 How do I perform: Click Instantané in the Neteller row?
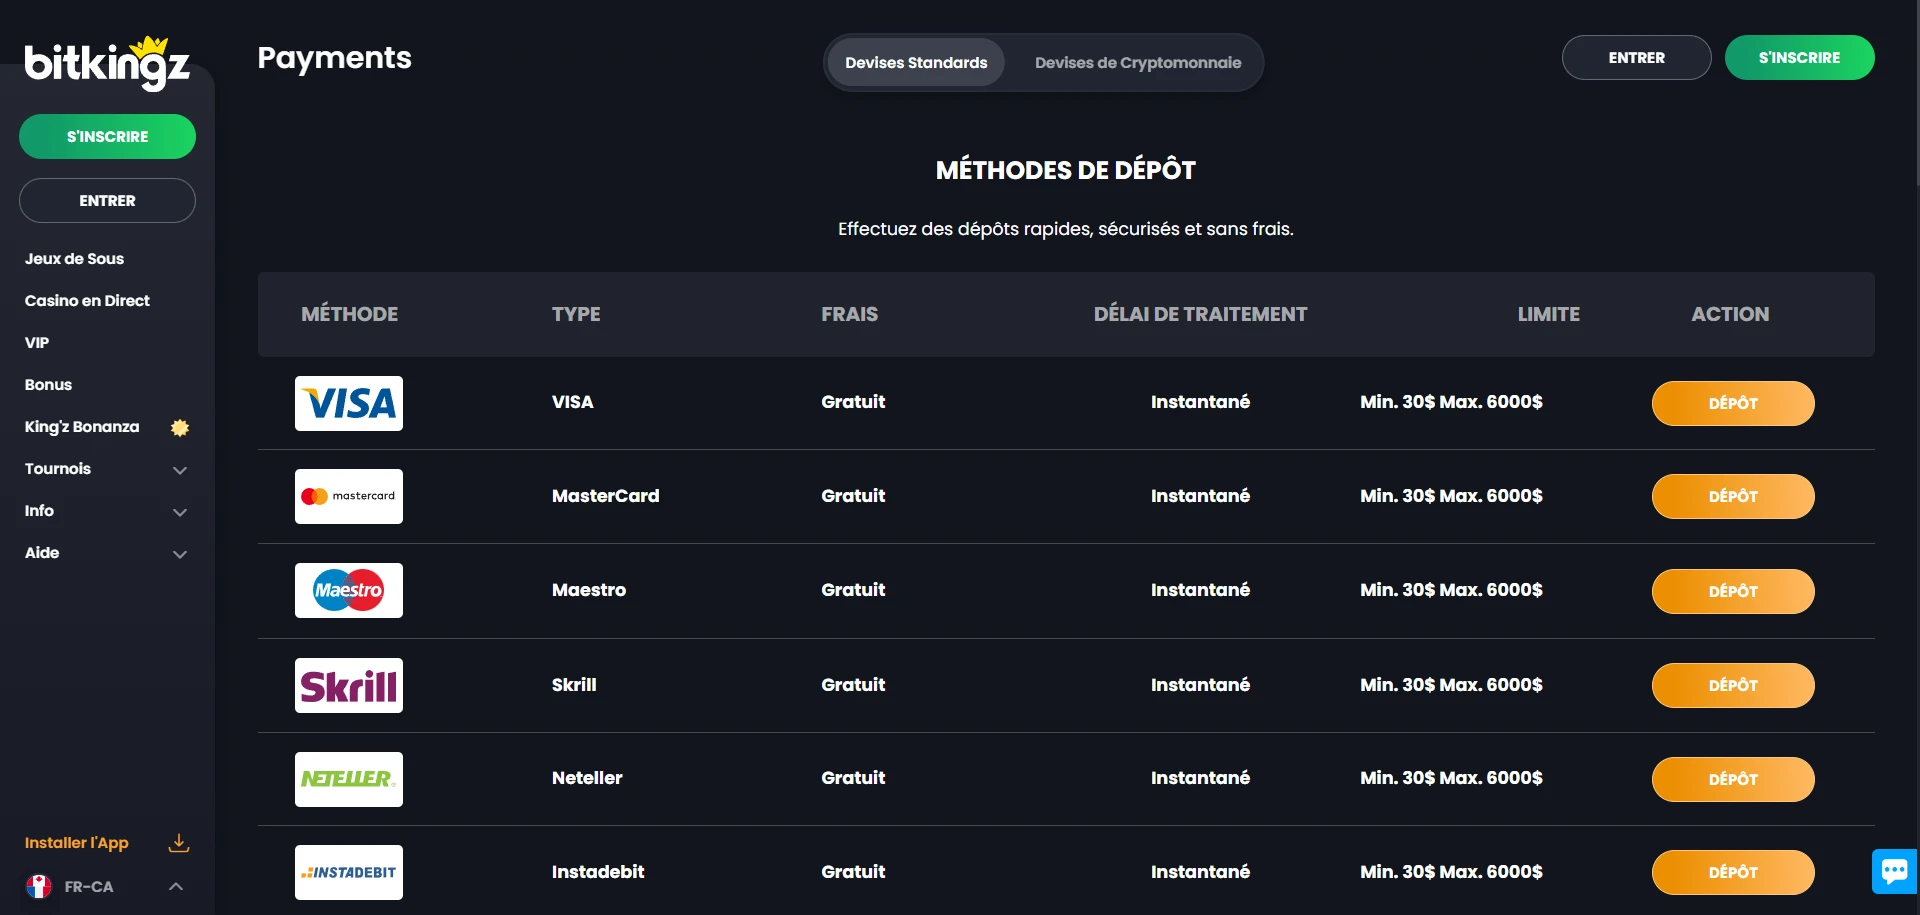tap(1200, 778)
